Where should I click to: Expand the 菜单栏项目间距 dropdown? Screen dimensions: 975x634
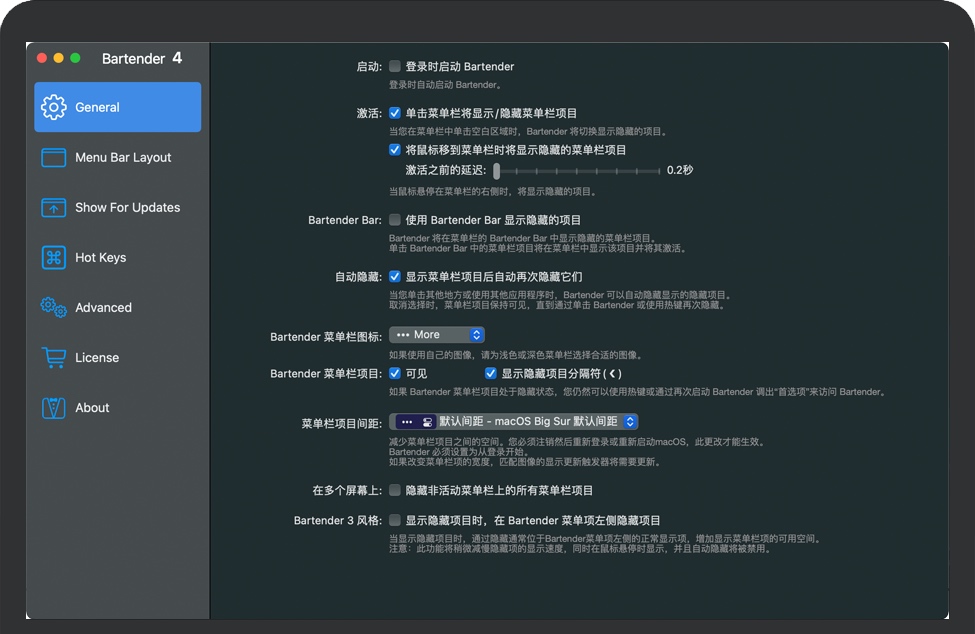click(515, 422)
